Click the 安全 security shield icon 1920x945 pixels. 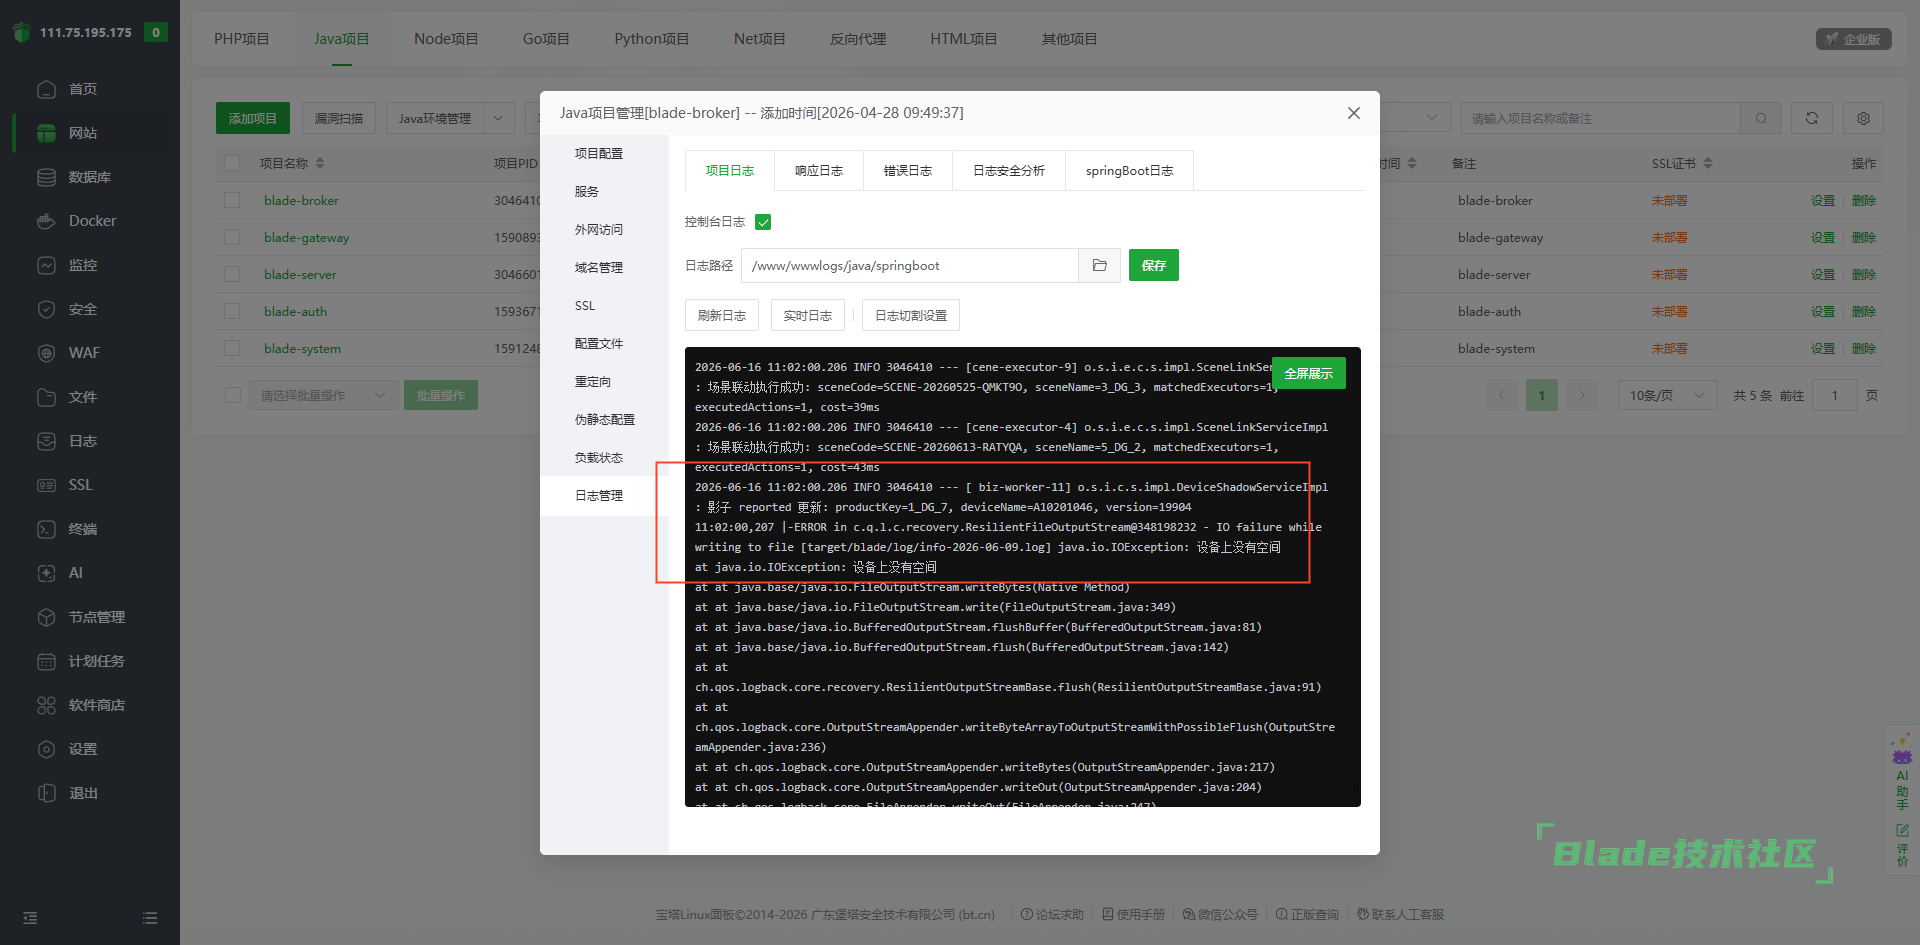click(x=46, y=309)
